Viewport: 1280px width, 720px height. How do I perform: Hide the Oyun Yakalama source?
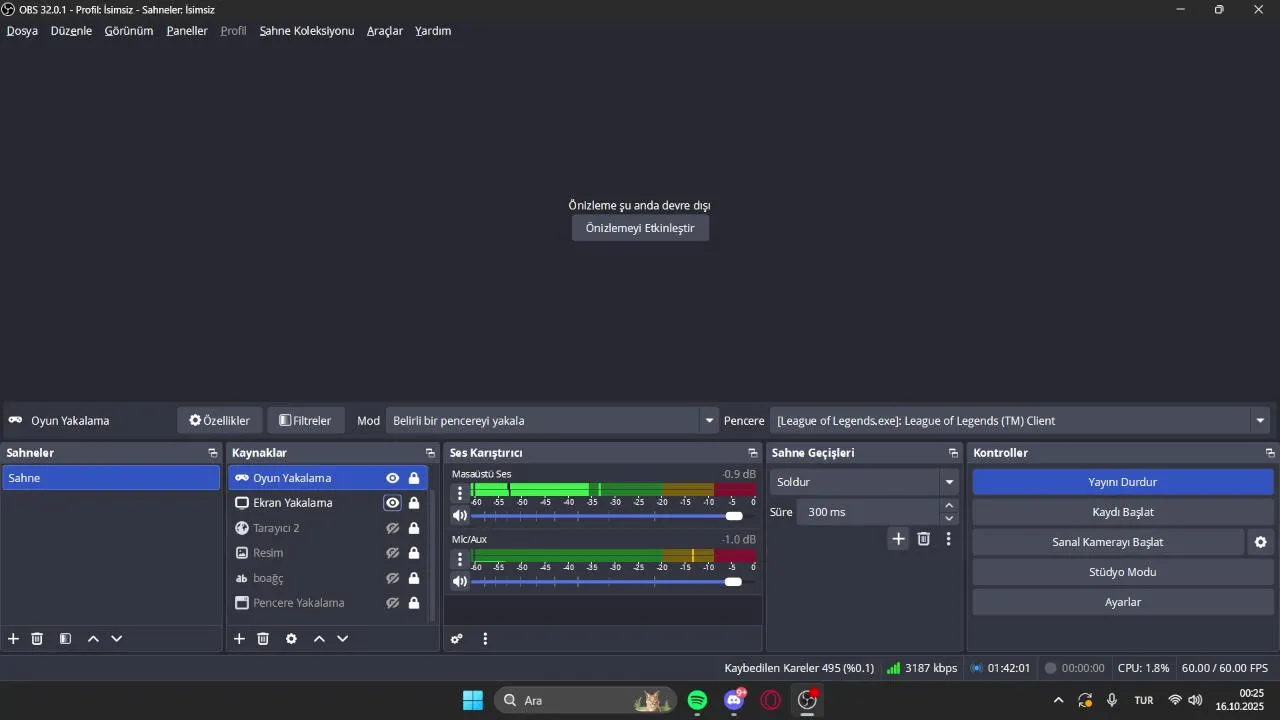[x=393, y=478]
